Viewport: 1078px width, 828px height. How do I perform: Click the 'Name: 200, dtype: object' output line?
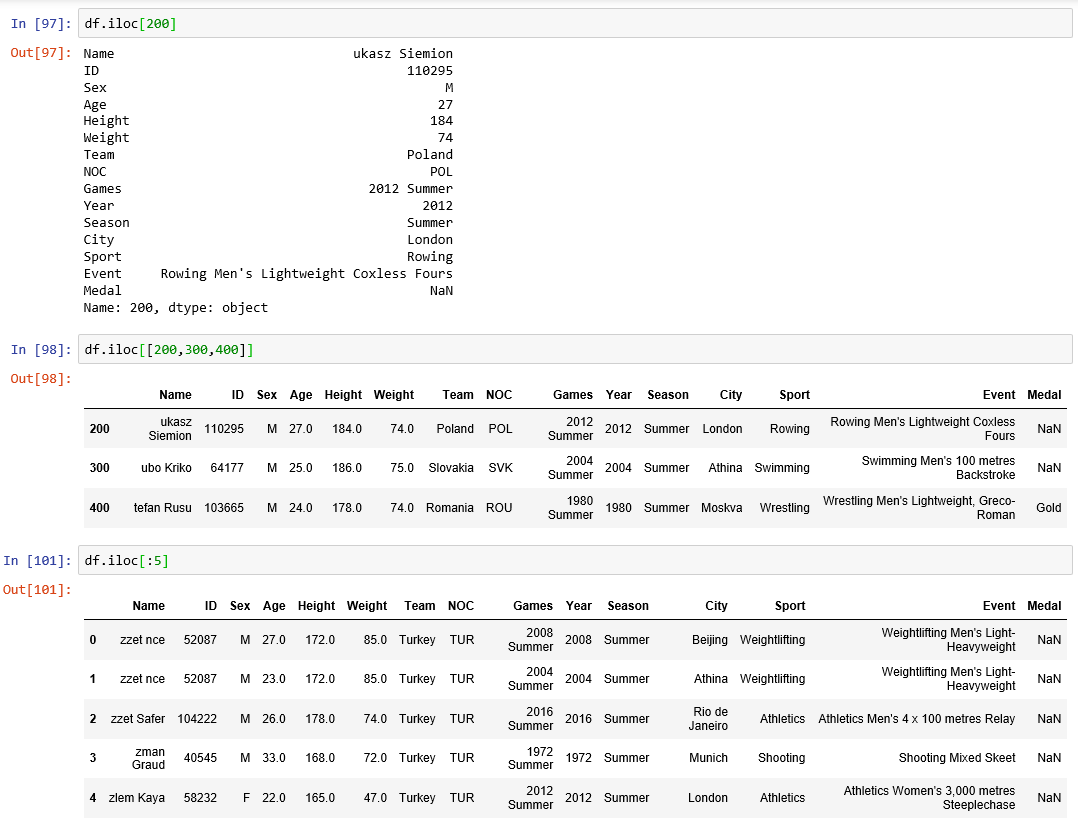click(x=176, y=308)
